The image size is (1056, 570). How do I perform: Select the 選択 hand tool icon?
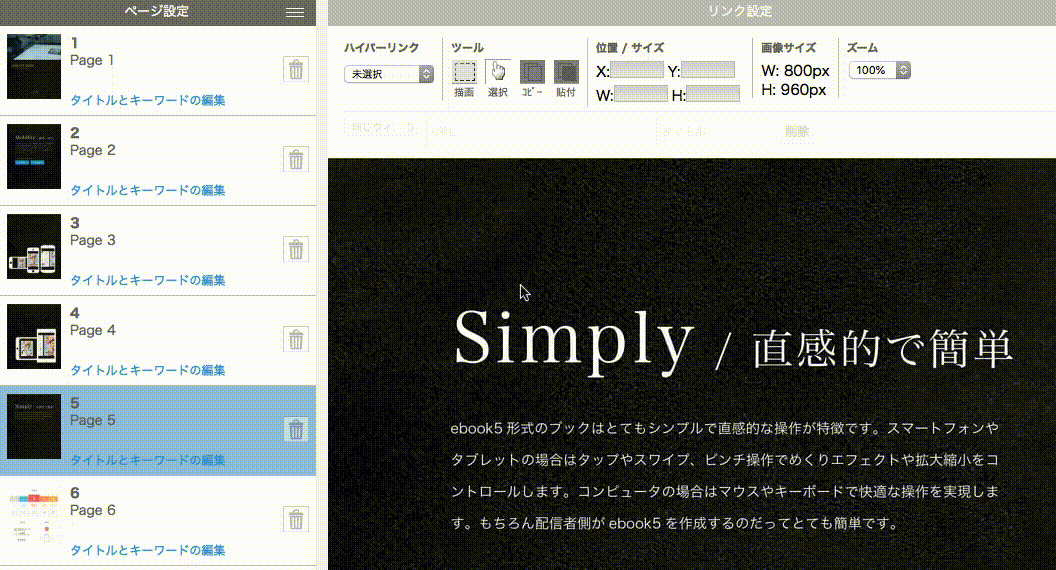tap(498, 72)
